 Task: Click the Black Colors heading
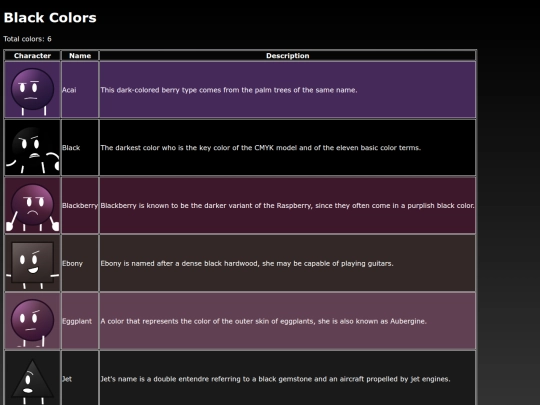pos(50,18)
